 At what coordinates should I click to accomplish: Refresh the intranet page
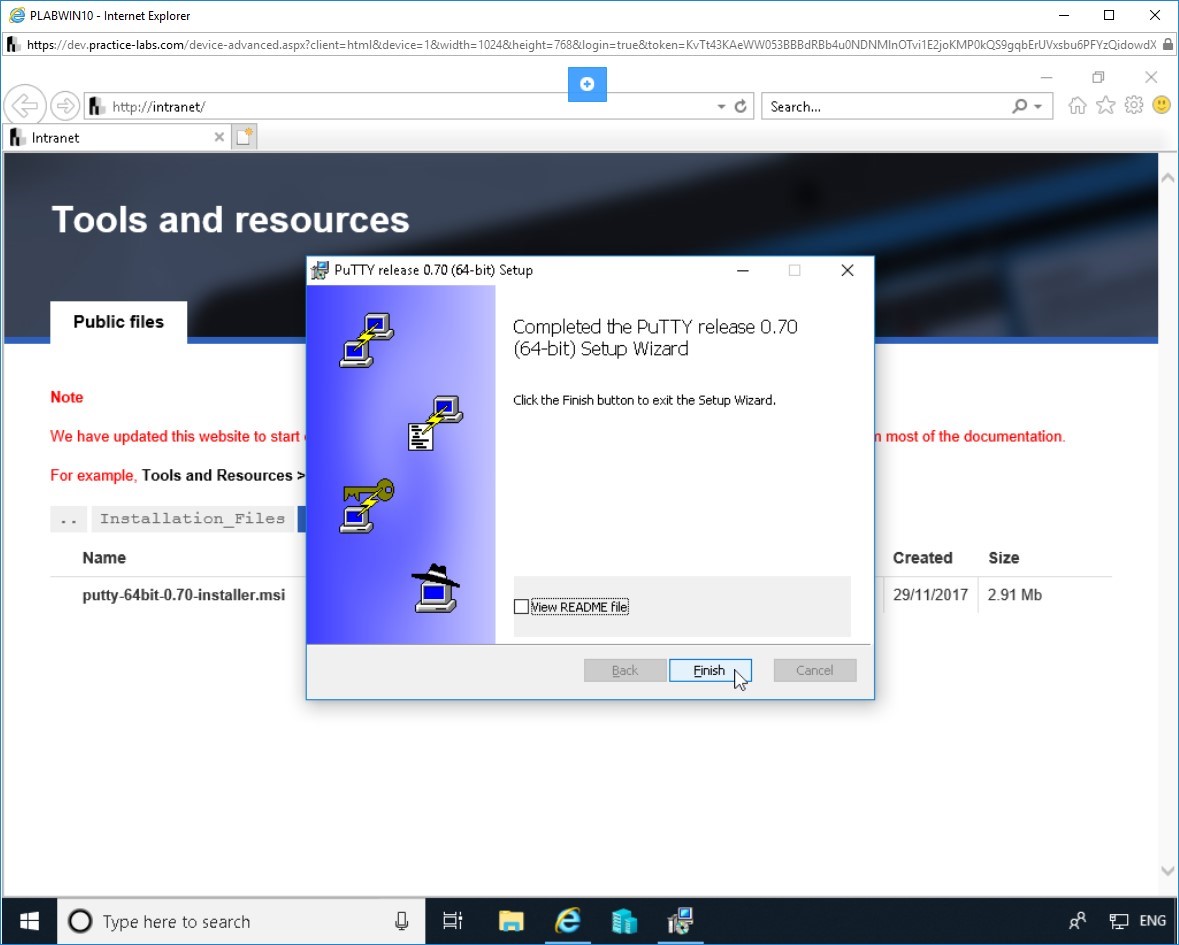point(741,106)
